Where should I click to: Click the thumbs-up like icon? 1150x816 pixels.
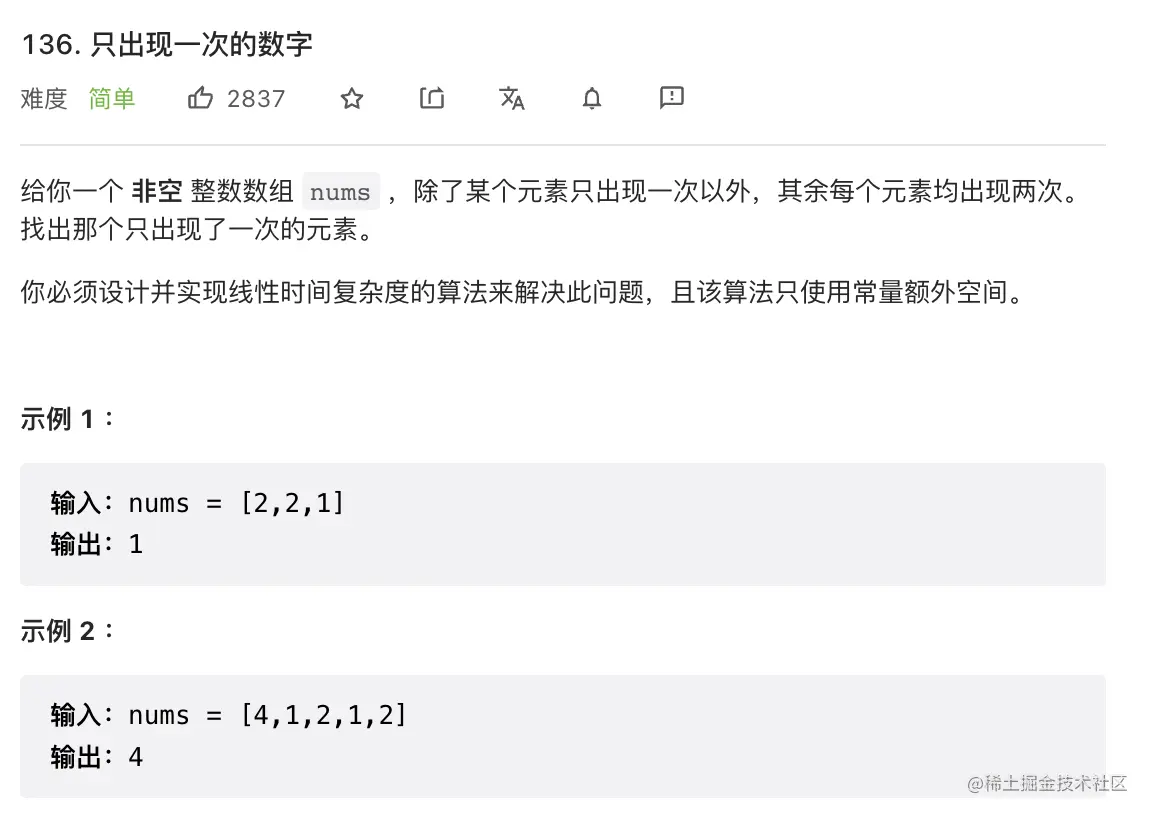[x=200, y=98]
